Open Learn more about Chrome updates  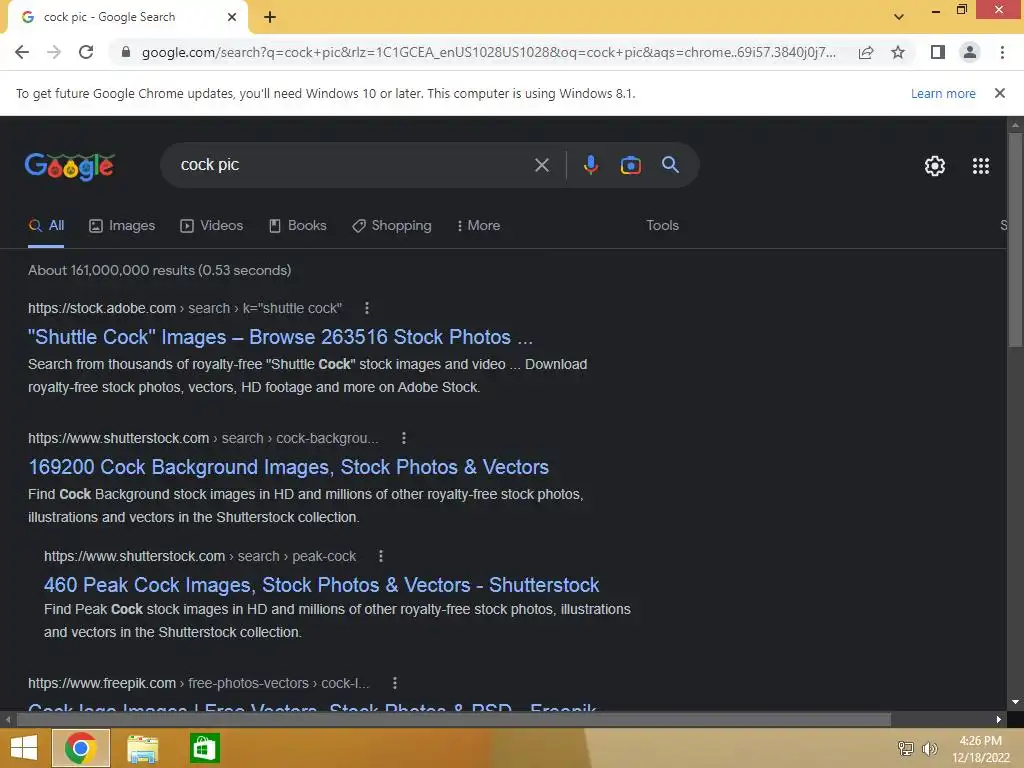(x=943, y=93)
